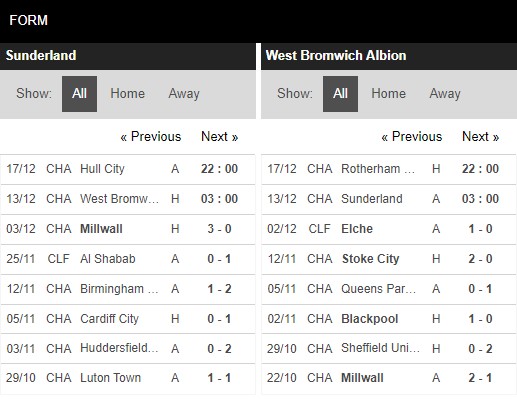Show Sunderland Away matches only
The height and width of the screenshot is (399, 517).
pos(184,94)
